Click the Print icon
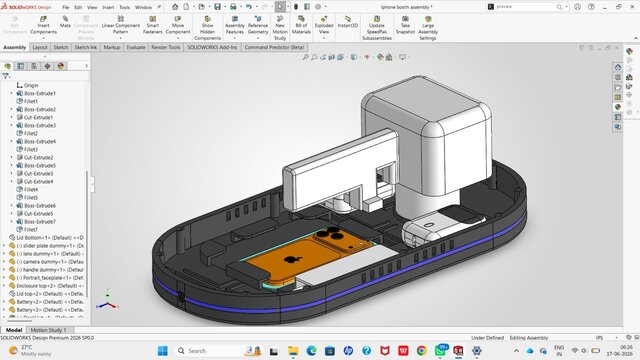The image size is (640, 360). click(x=233, y=7)
